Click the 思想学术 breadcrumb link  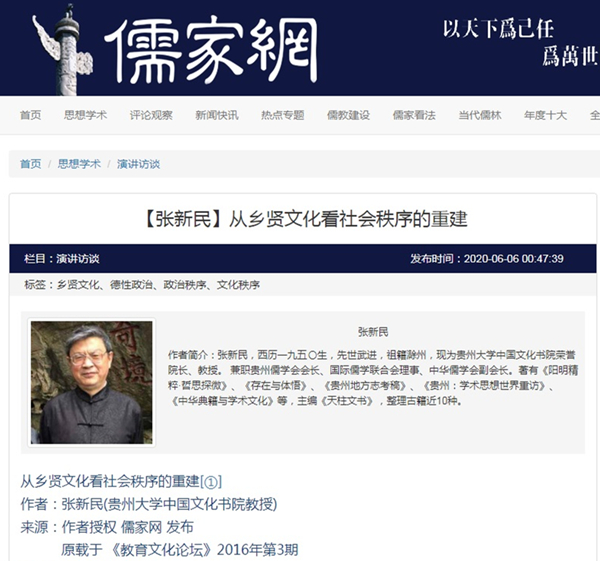[79, 164]
